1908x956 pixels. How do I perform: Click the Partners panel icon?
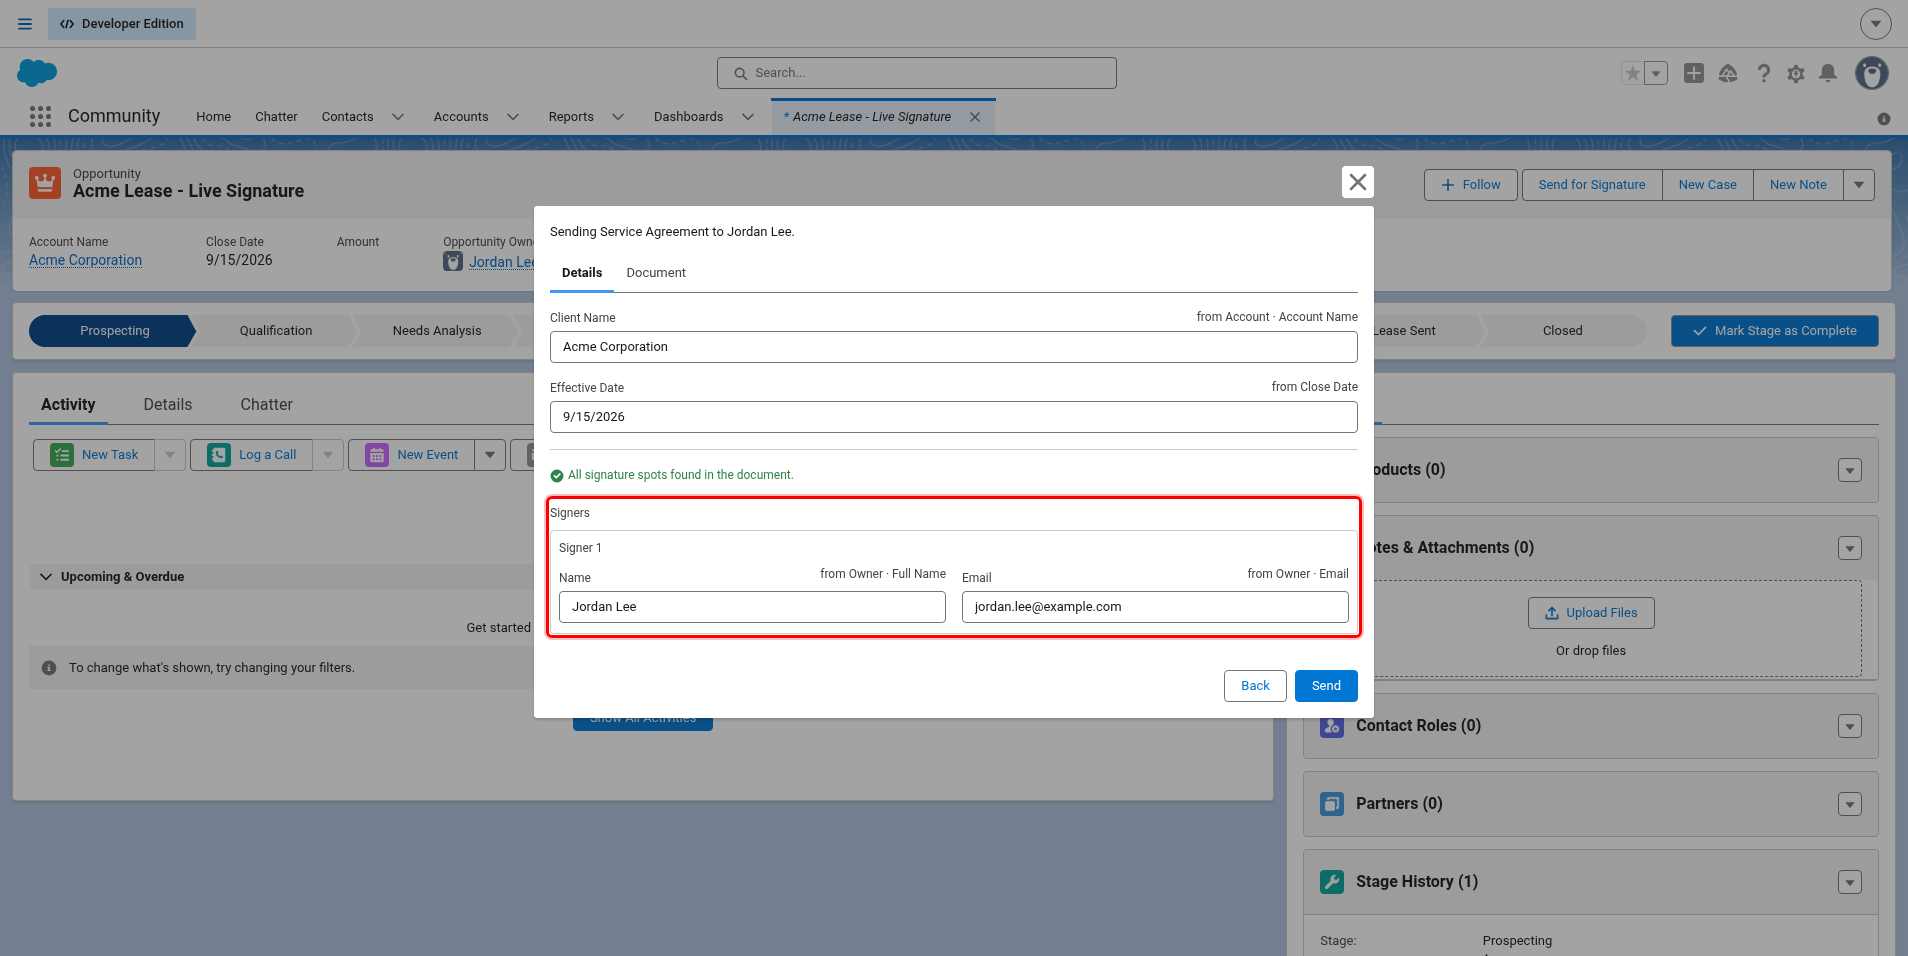(1332, 804)
